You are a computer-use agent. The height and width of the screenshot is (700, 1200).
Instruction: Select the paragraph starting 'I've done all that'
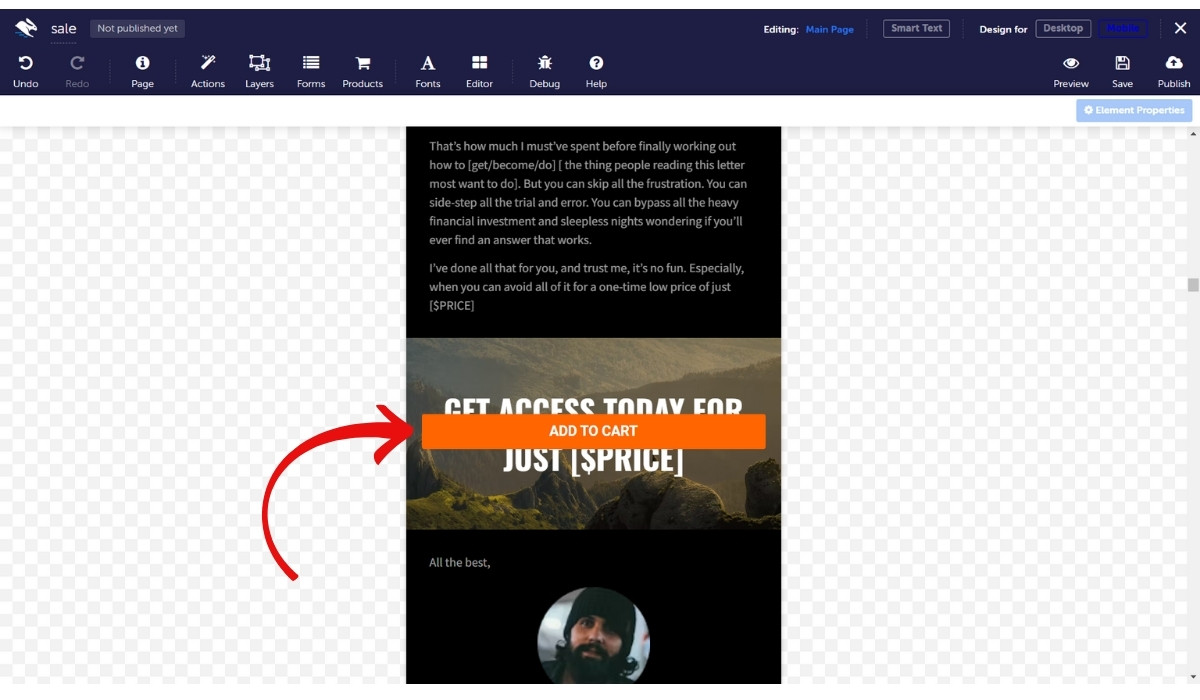pos(587,287)
